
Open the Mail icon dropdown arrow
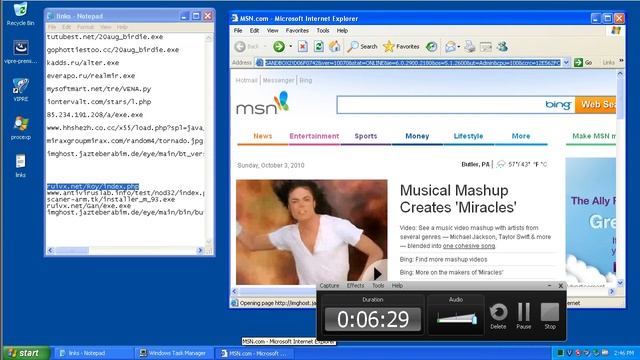click(459, 47)
